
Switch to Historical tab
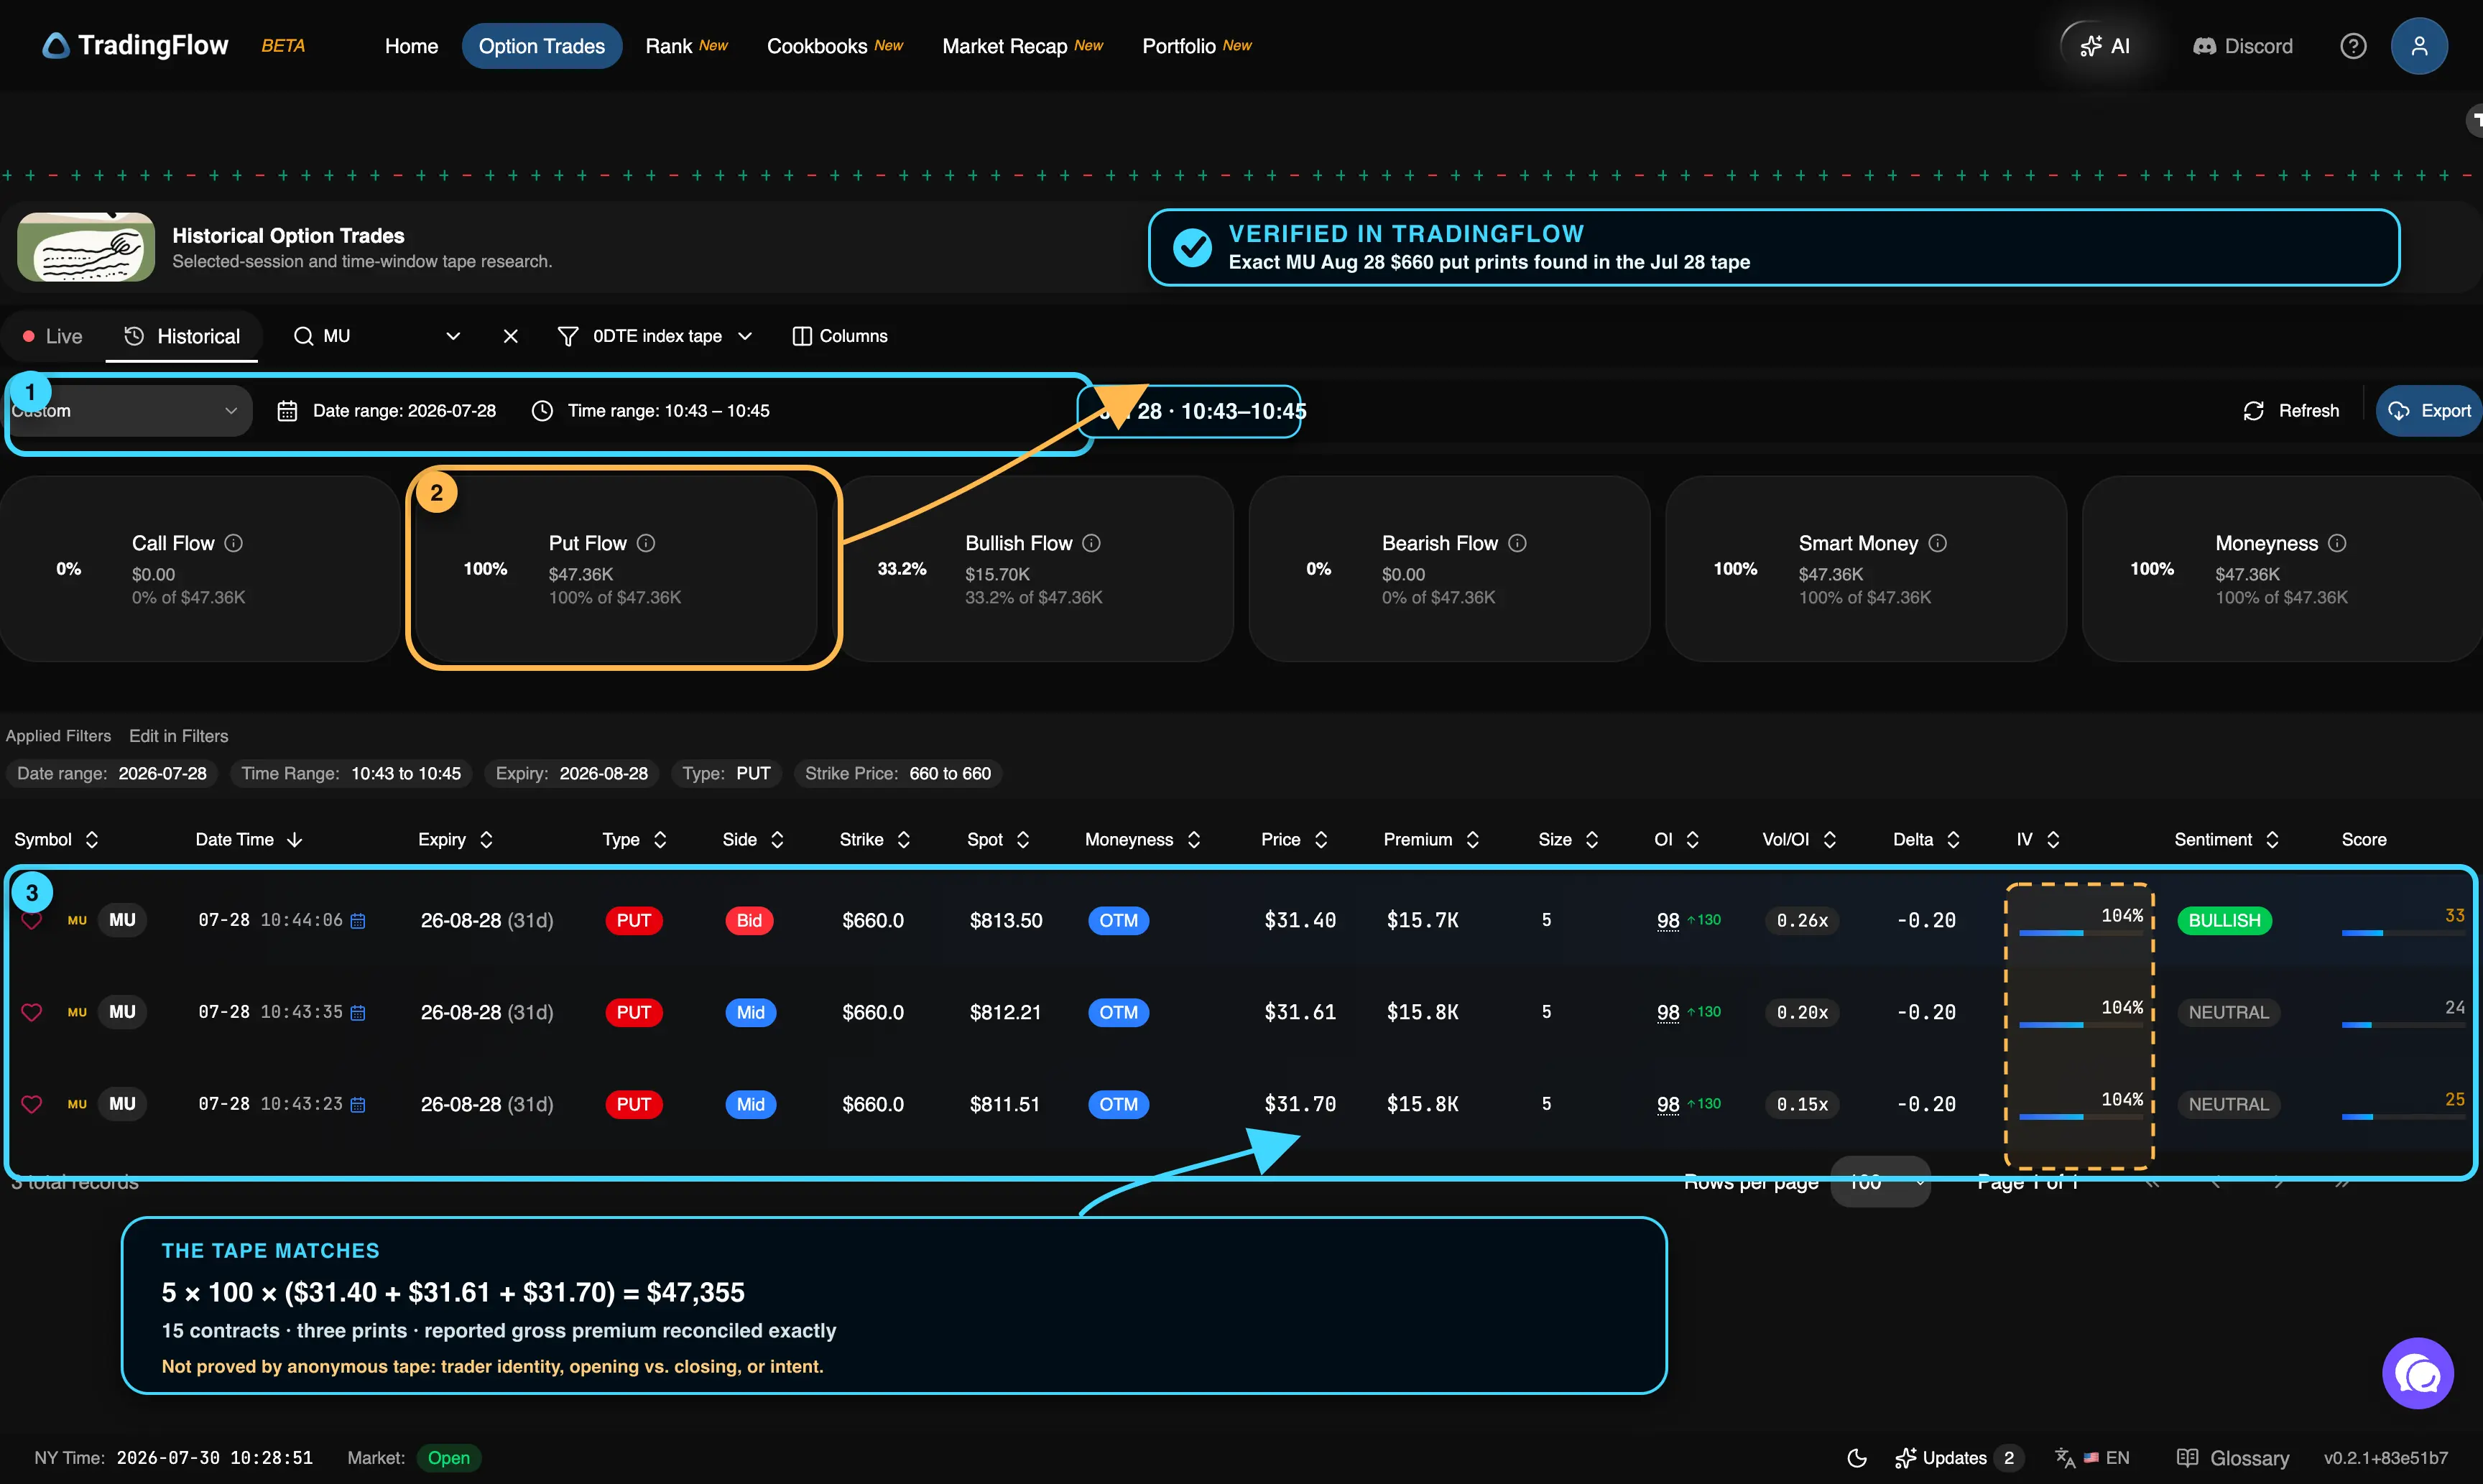[x=182, y=336]
